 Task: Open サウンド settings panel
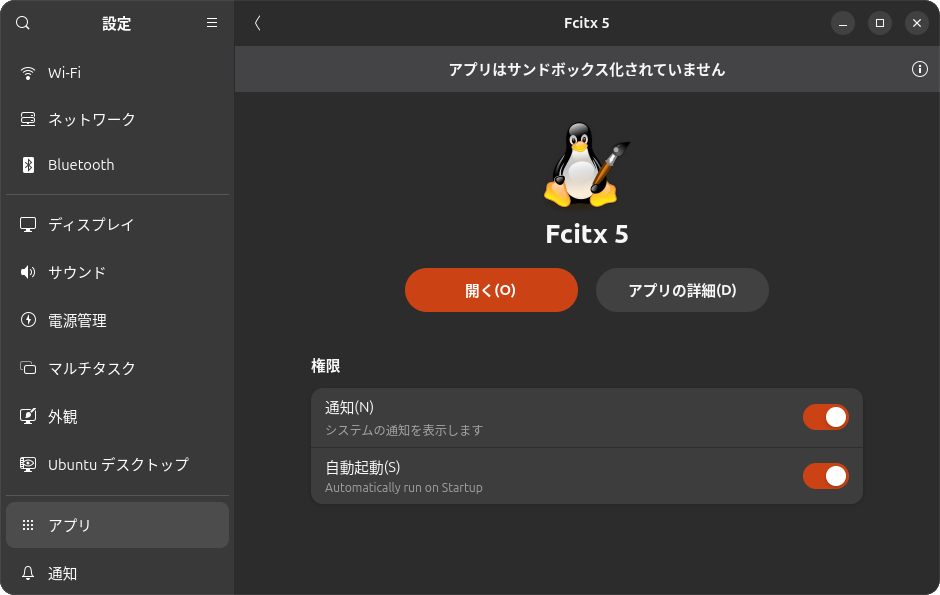[x=118, y=273]
